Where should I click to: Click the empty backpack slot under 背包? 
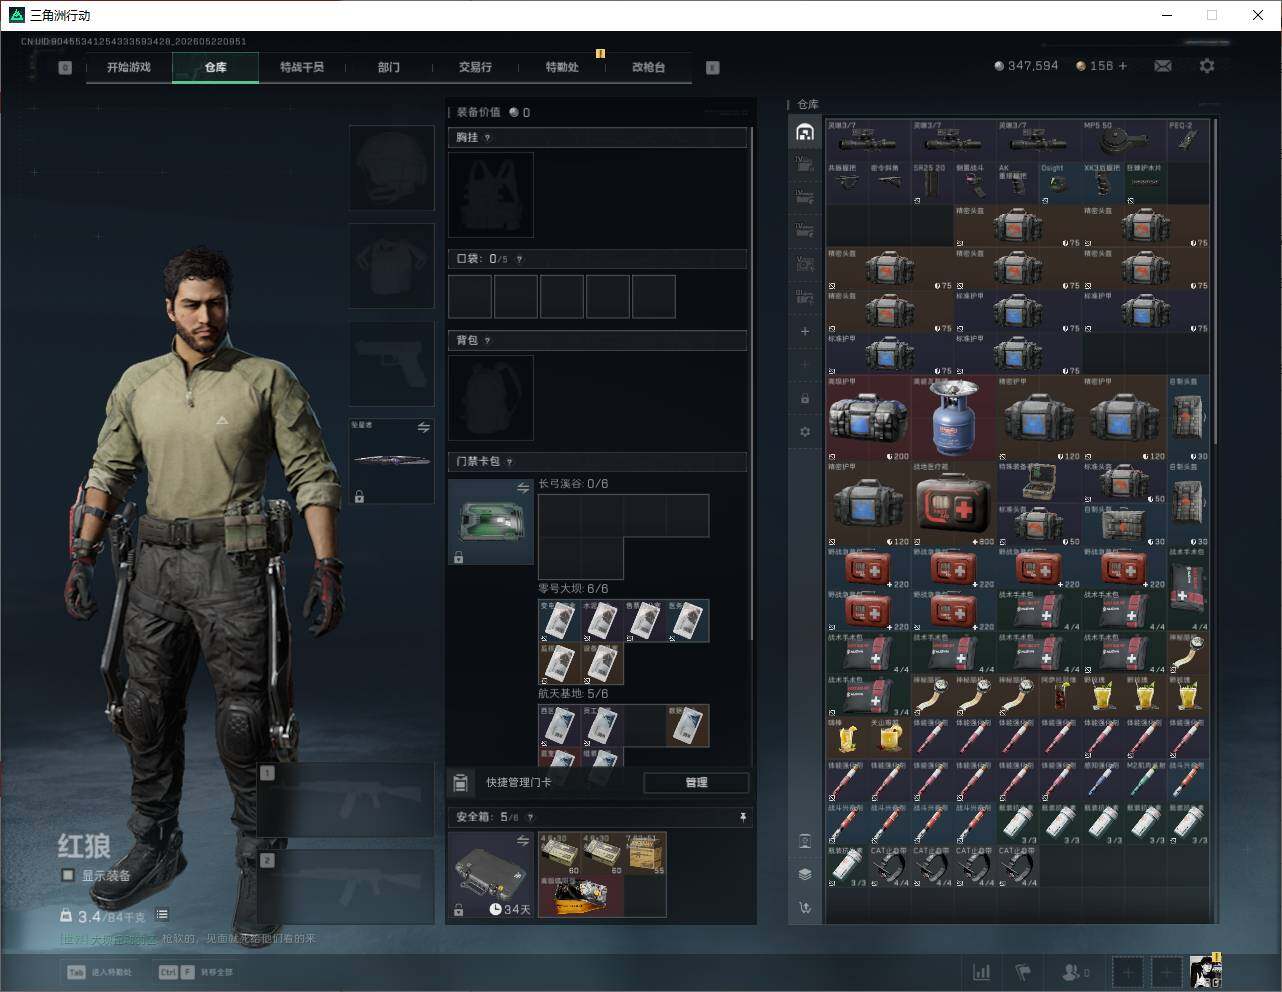(x=491, y=398)
